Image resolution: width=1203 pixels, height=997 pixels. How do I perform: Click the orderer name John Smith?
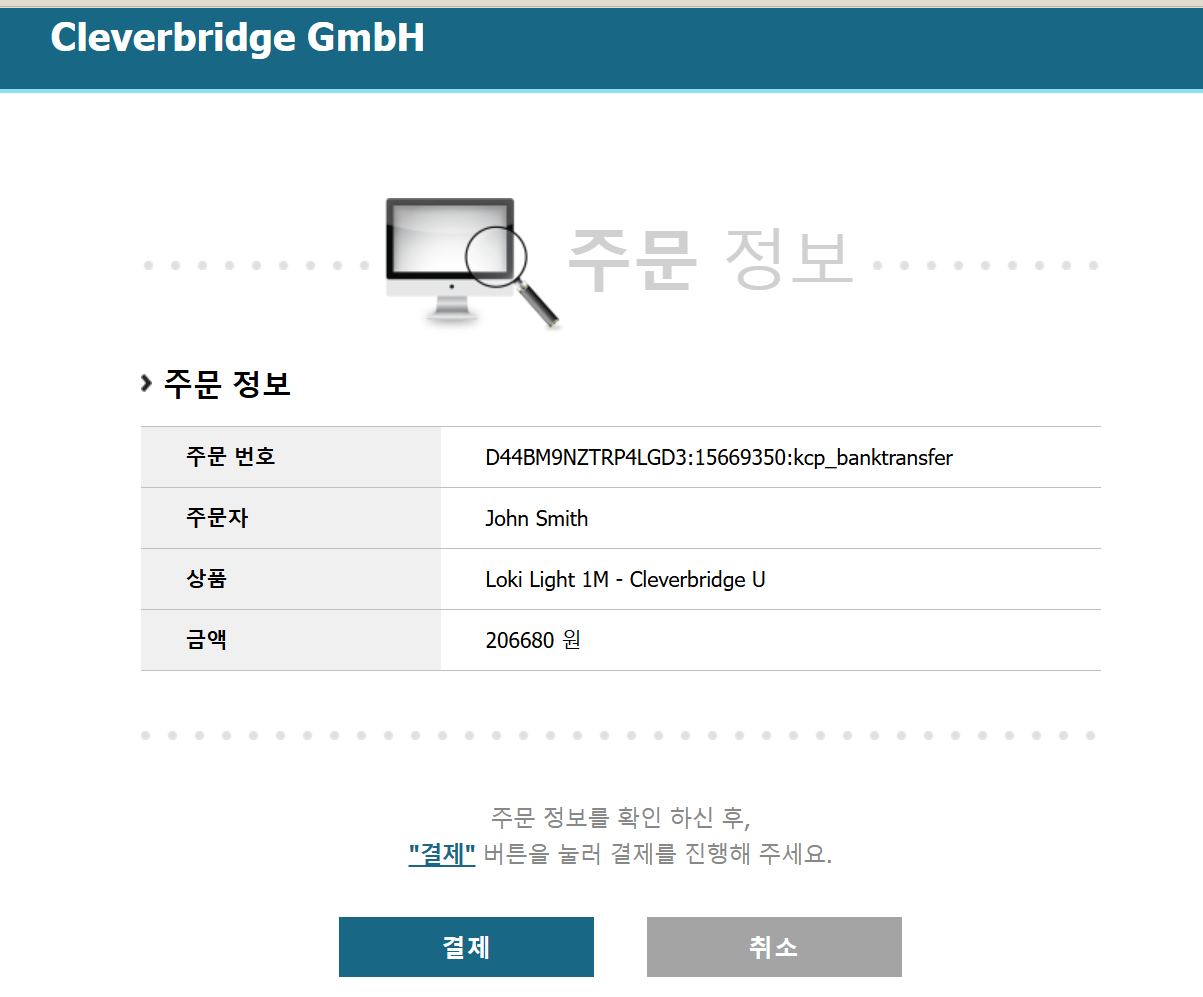(537, 519)
